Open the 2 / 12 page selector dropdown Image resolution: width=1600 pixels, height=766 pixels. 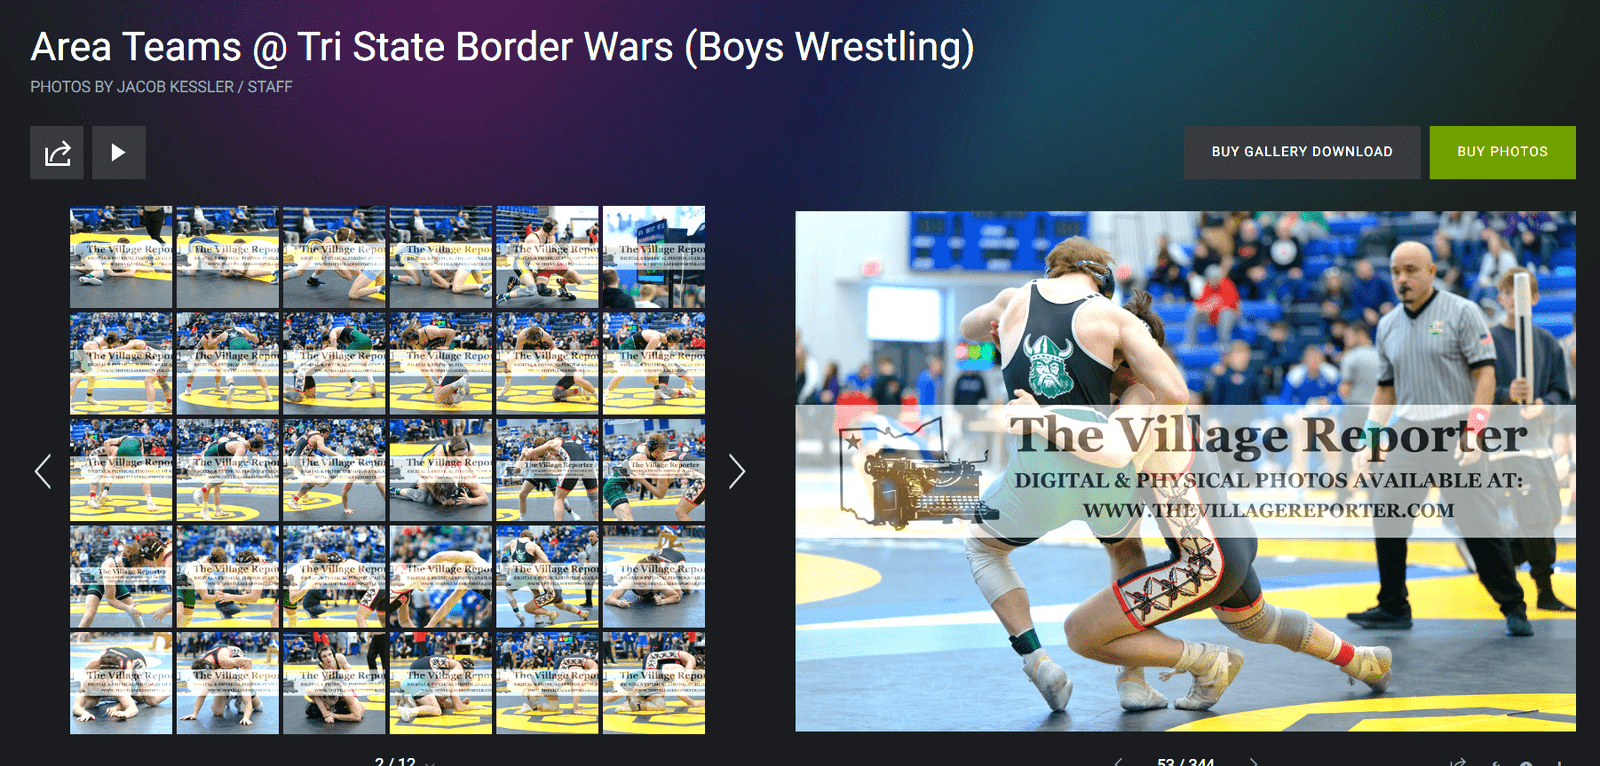(x=405, y=761)
